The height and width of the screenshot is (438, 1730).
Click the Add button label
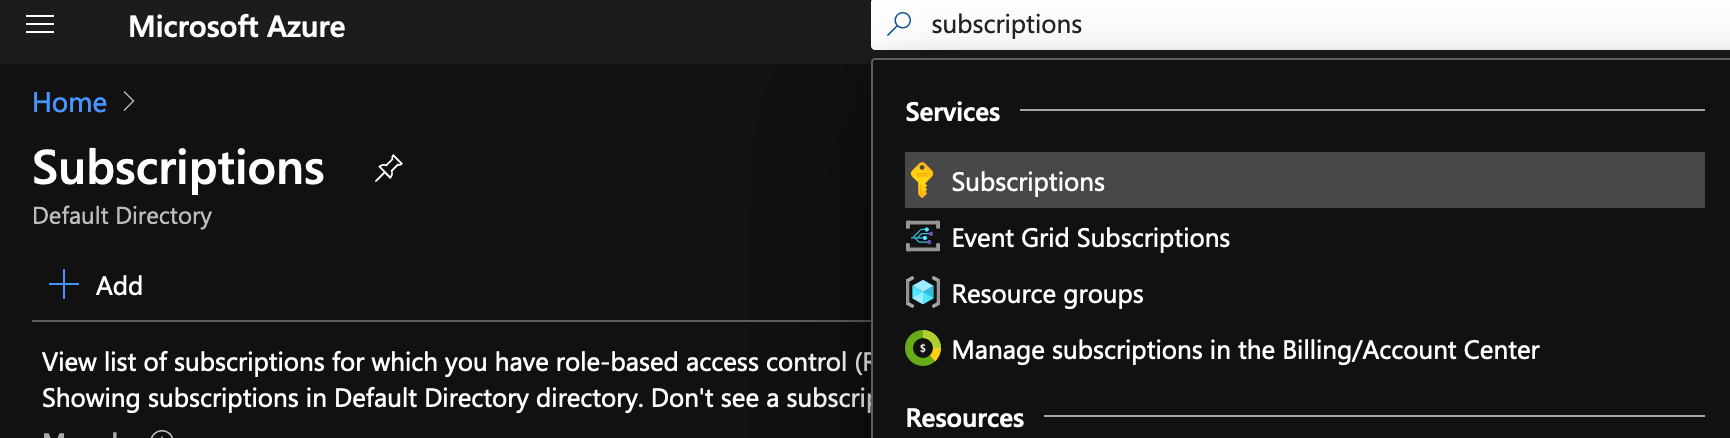click(119, 286)
